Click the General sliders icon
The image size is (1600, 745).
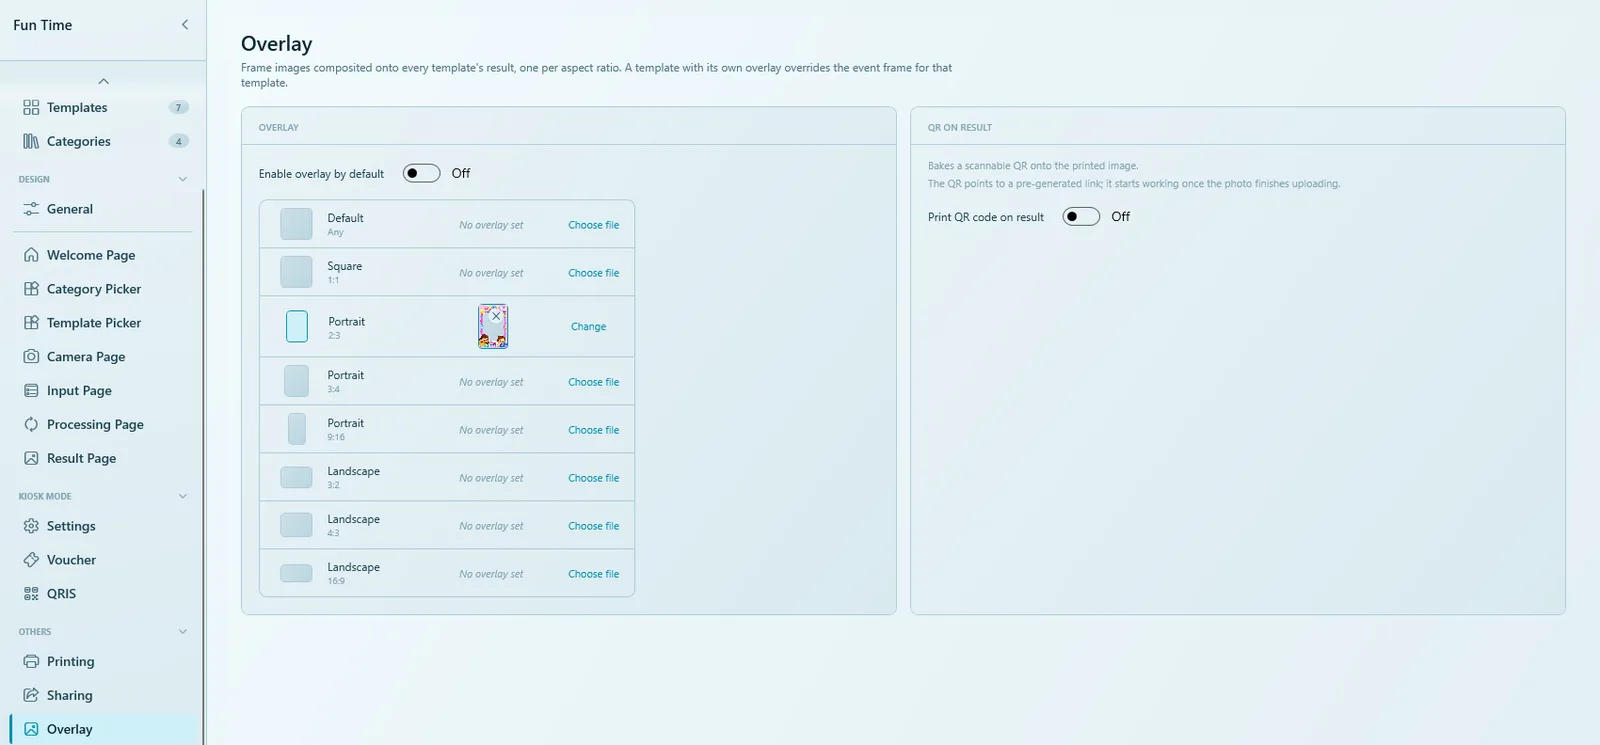pos(31,209)
